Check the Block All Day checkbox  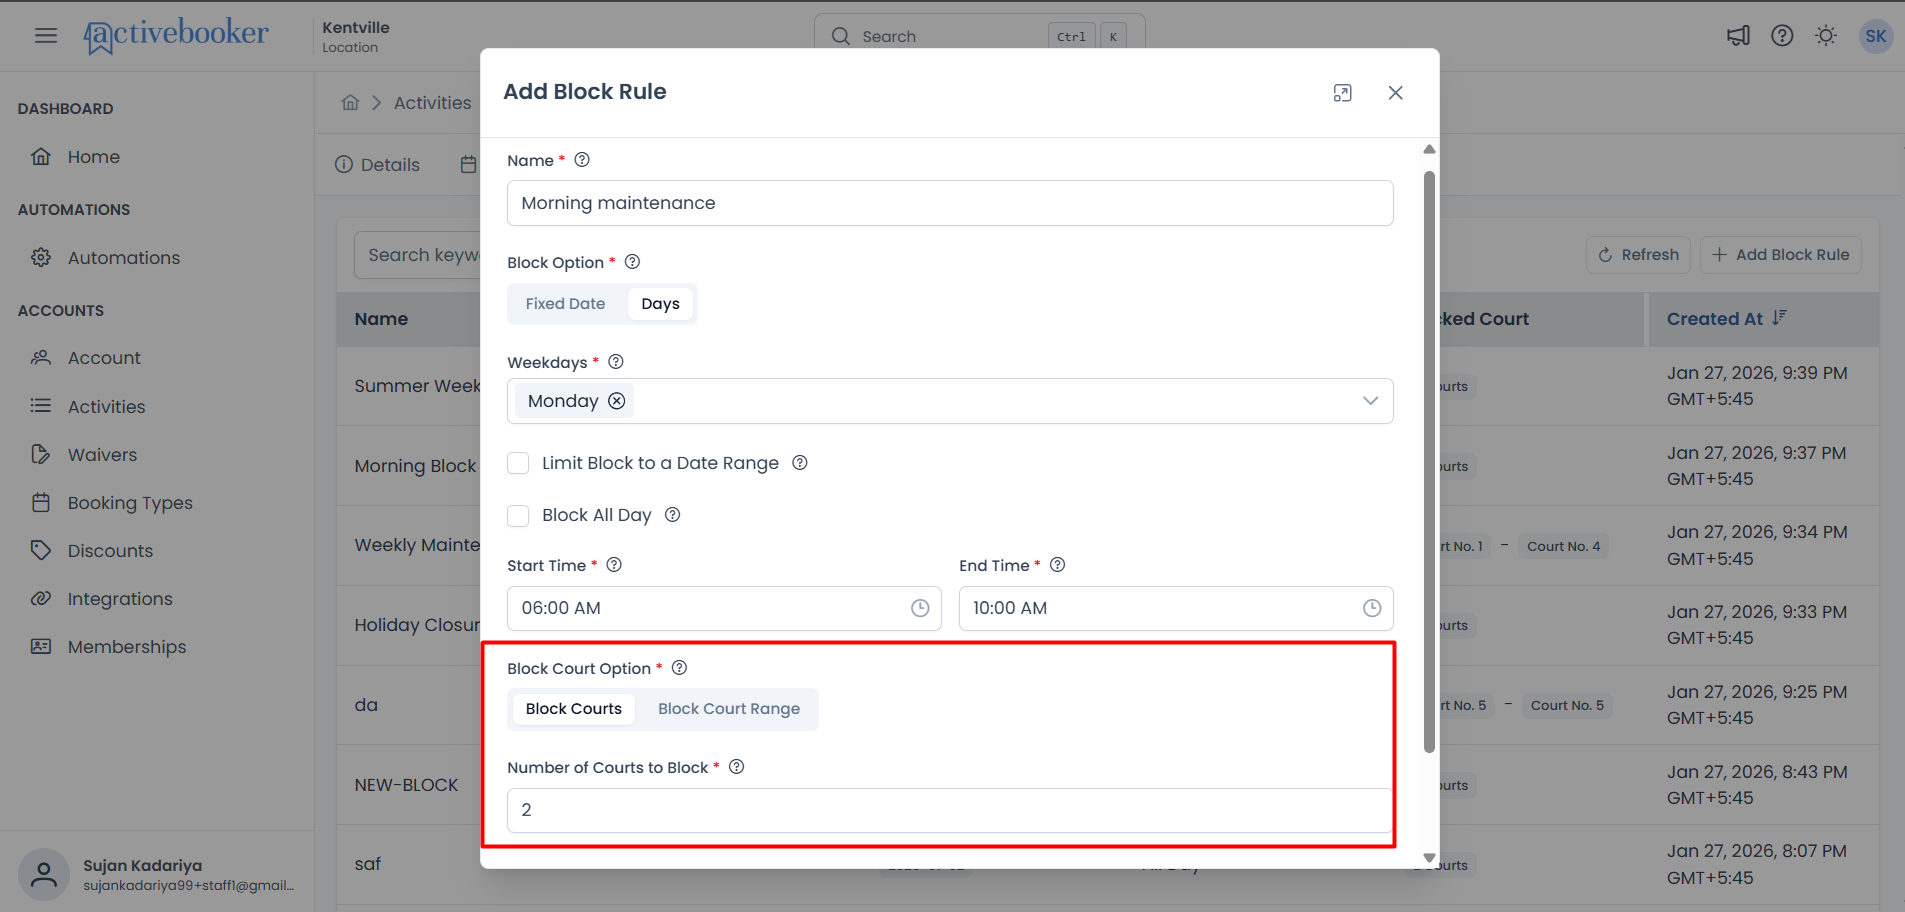tap(518, 515)
